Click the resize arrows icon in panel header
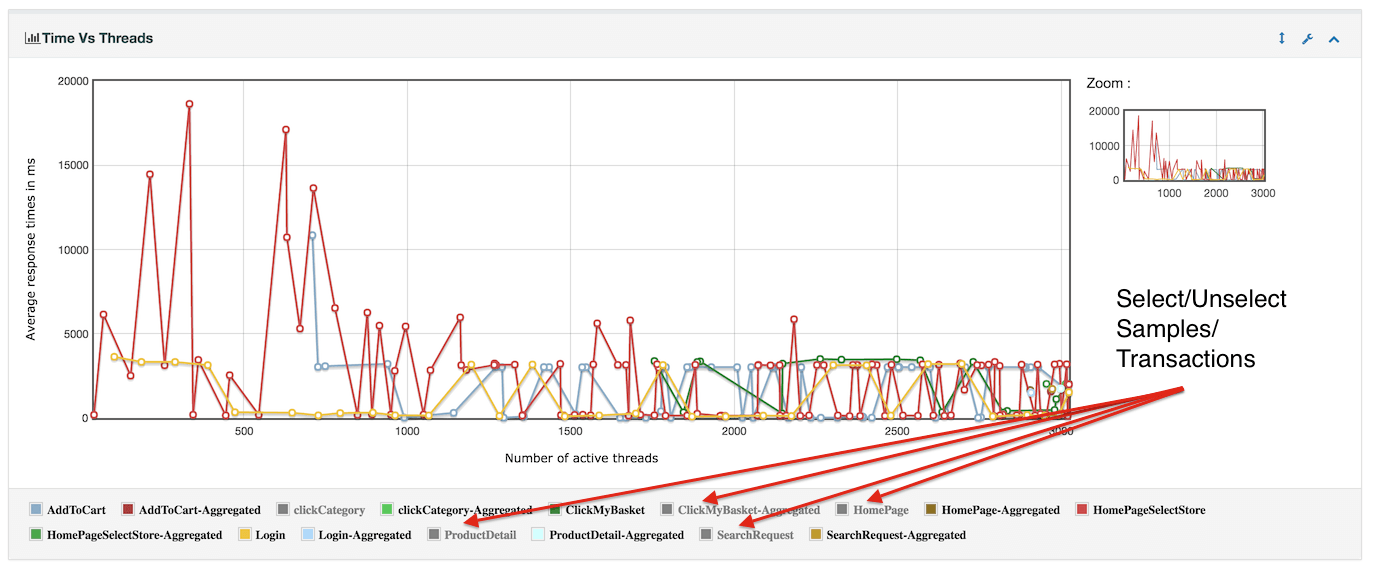Image resolution: width=1373 pixels, height=567 pixels. (x=1281, y=39)
